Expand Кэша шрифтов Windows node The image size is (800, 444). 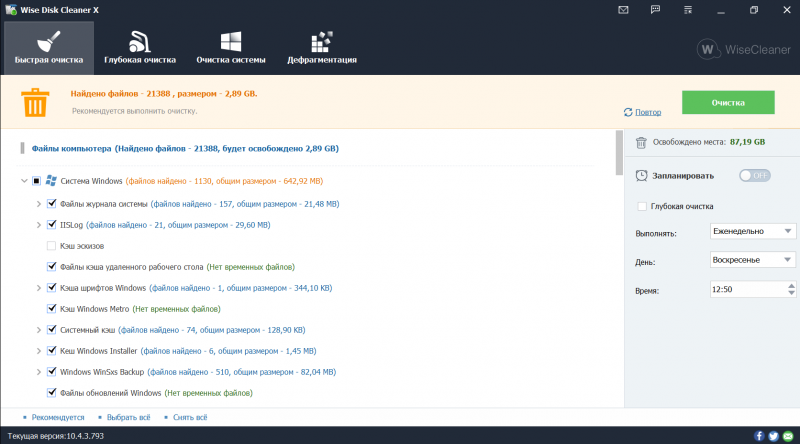(39, 288)
